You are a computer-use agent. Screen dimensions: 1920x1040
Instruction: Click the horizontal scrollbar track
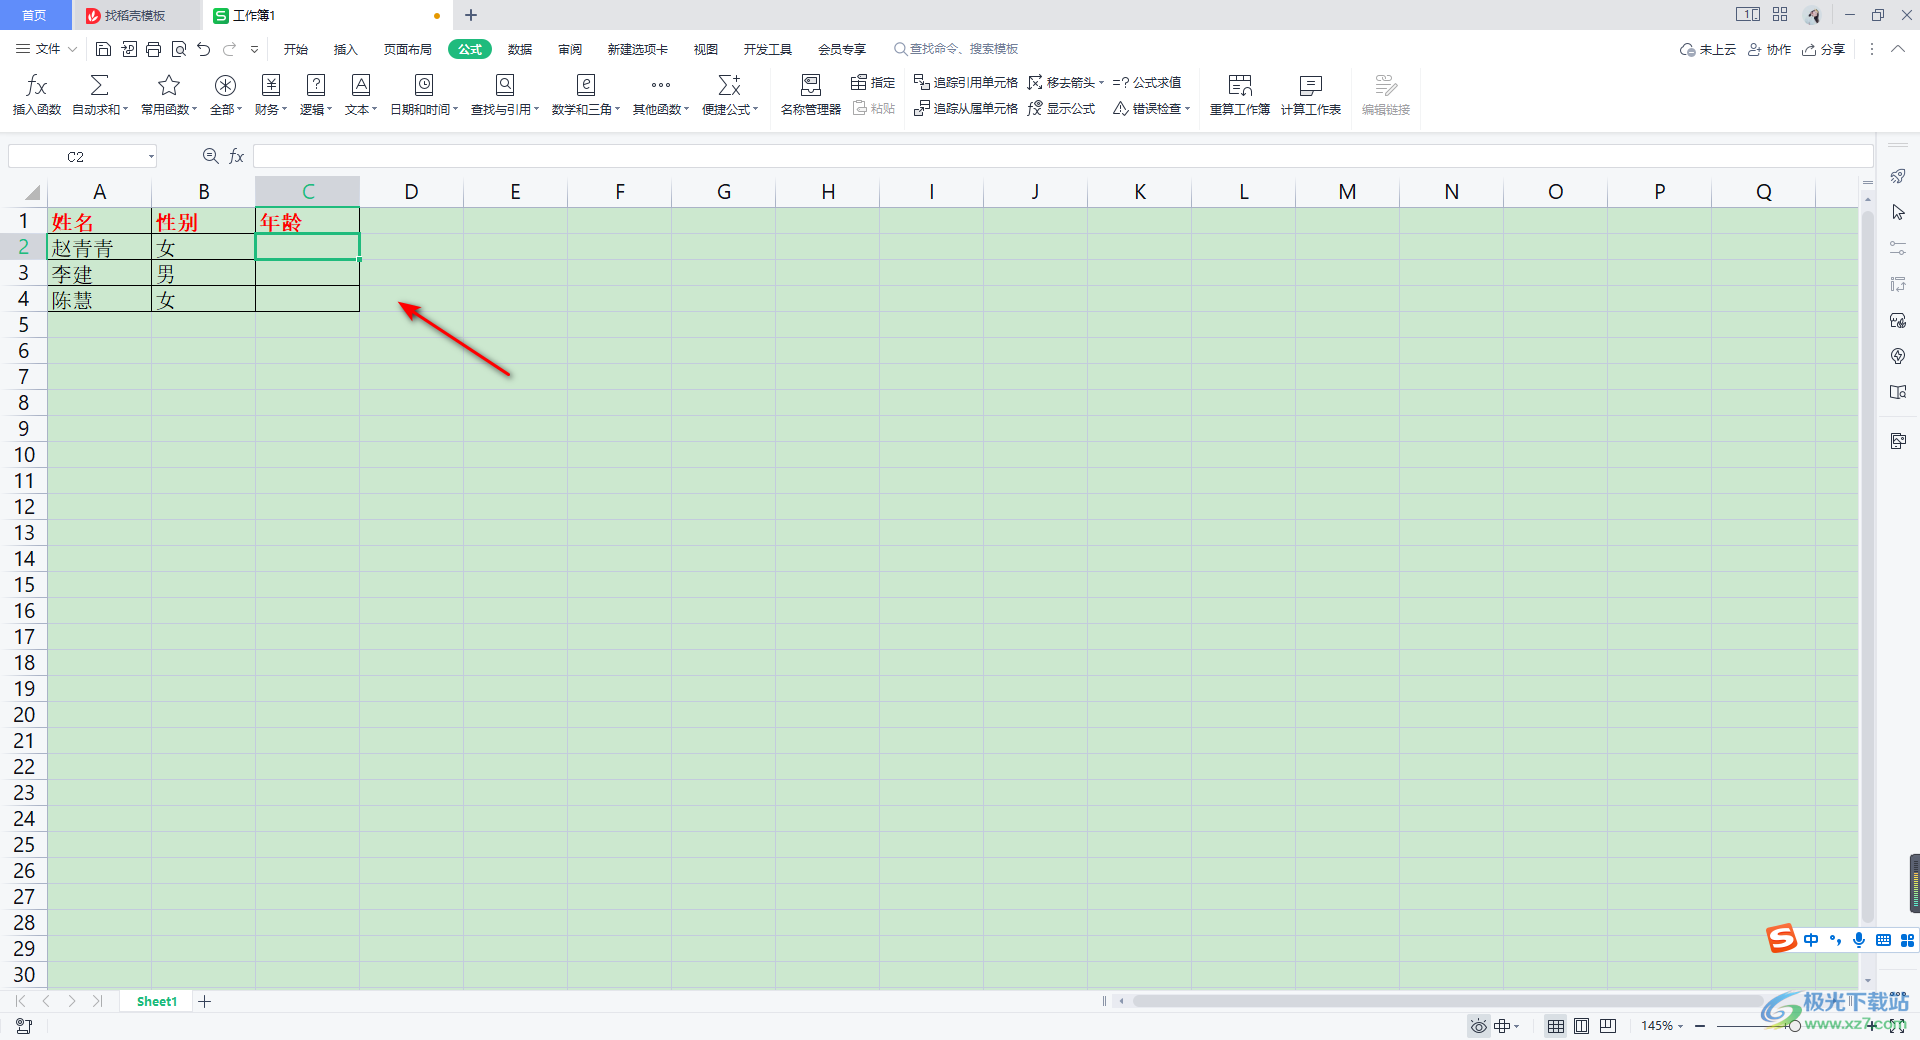pos(1450,1001)
